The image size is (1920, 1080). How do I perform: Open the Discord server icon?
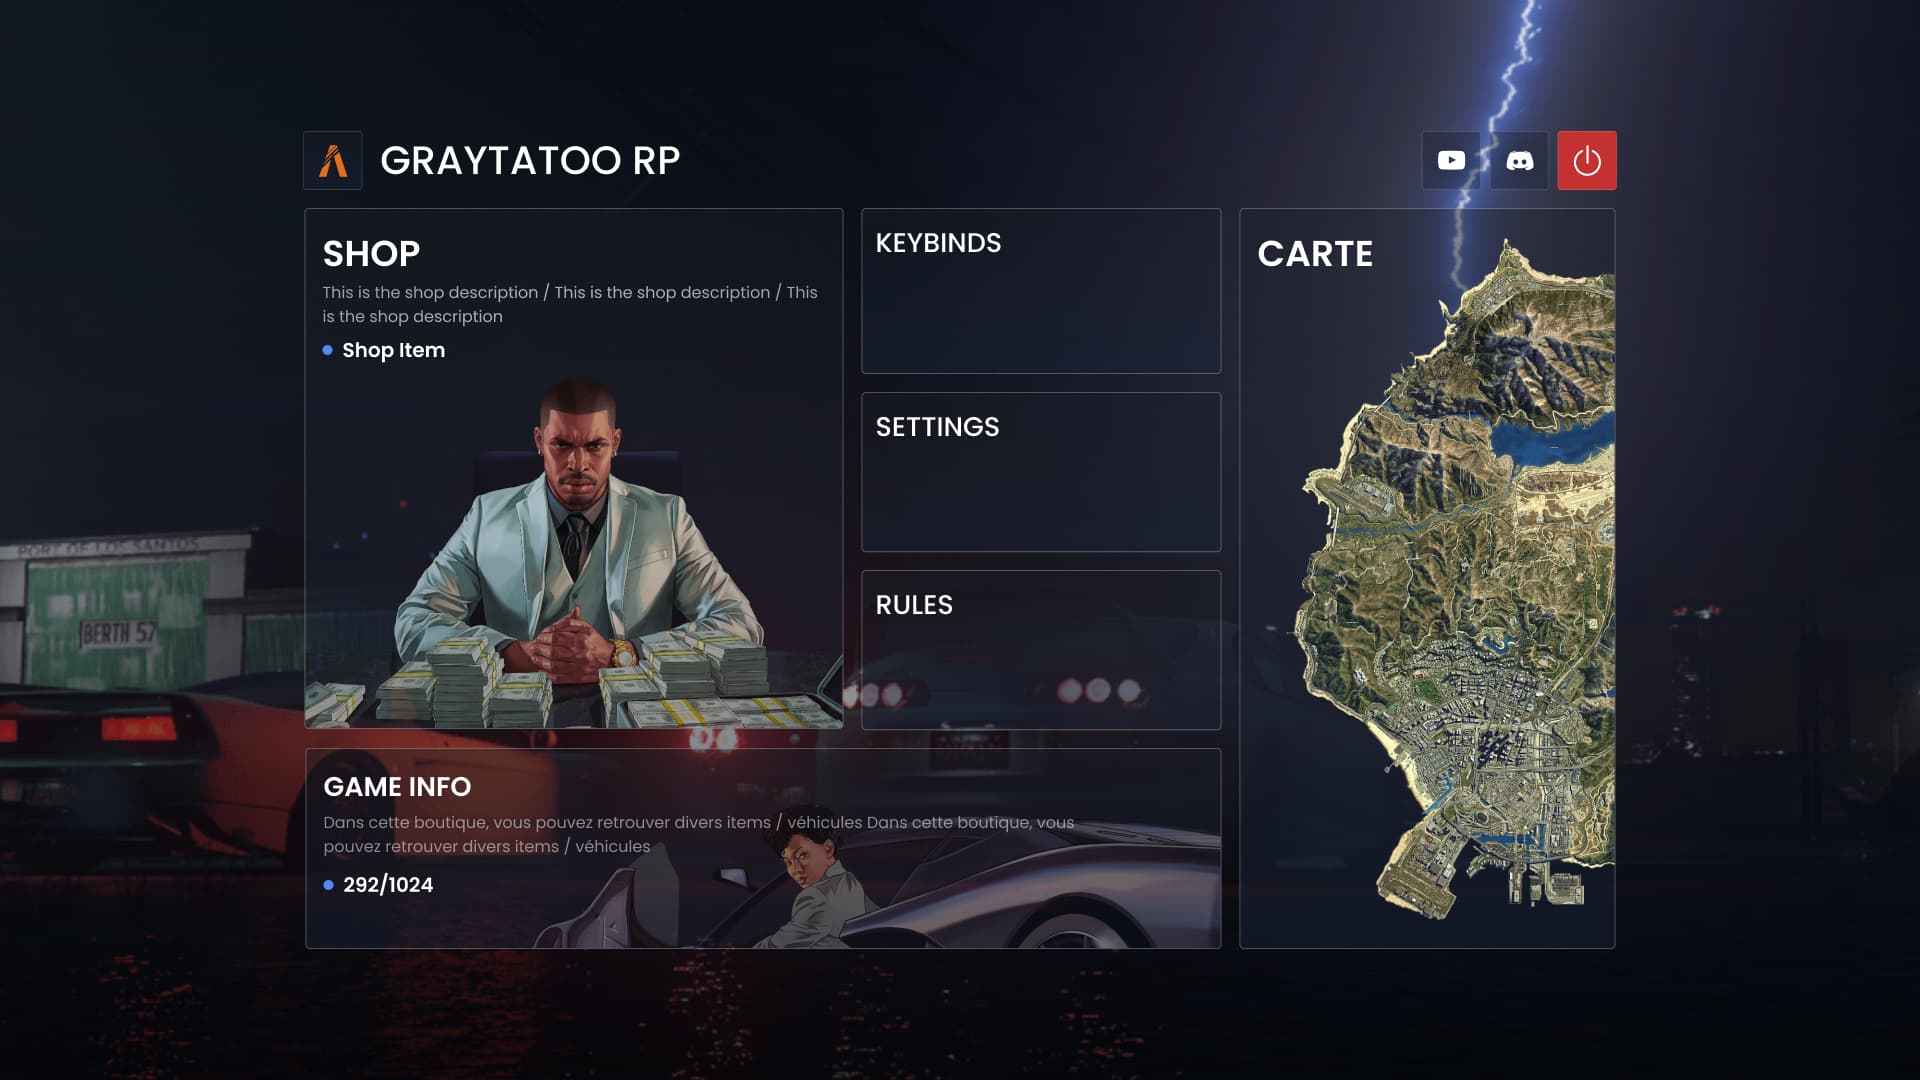[1519, 160]
